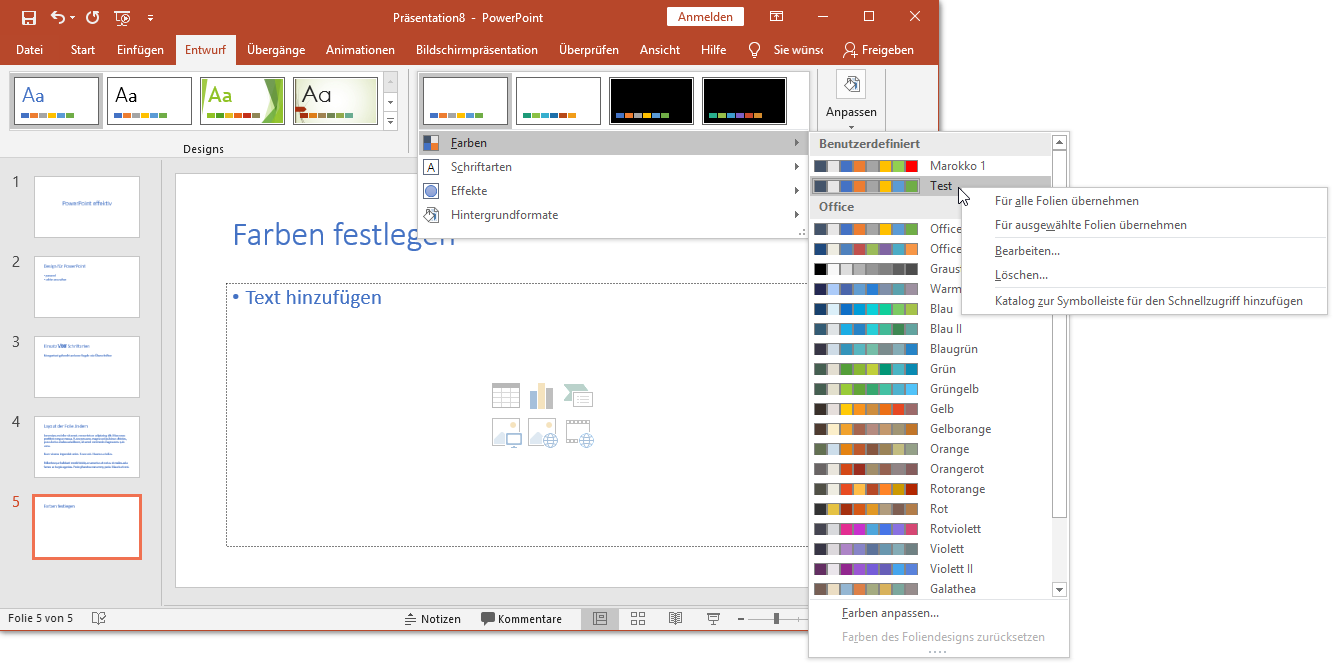Choose the Test custom color scheme
The width and height of the screenshot is (1341, 664).
[x=930, y=186]
